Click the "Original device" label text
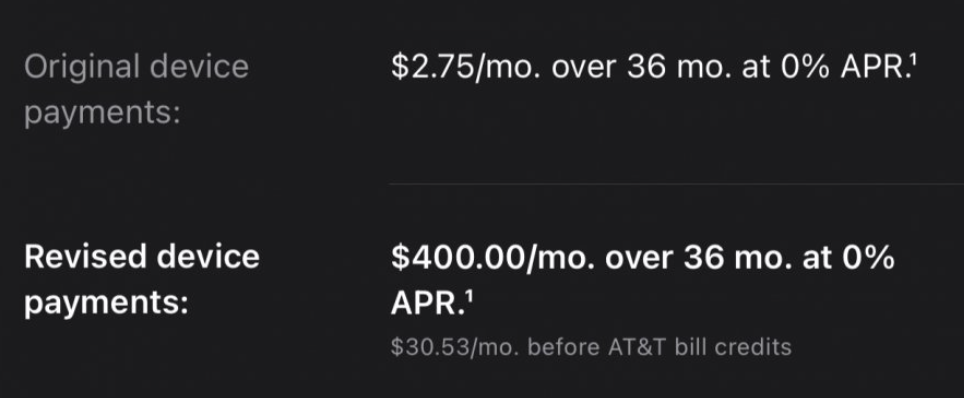The width and height of the screenshot is (964, 398). [x=136, y=66]
